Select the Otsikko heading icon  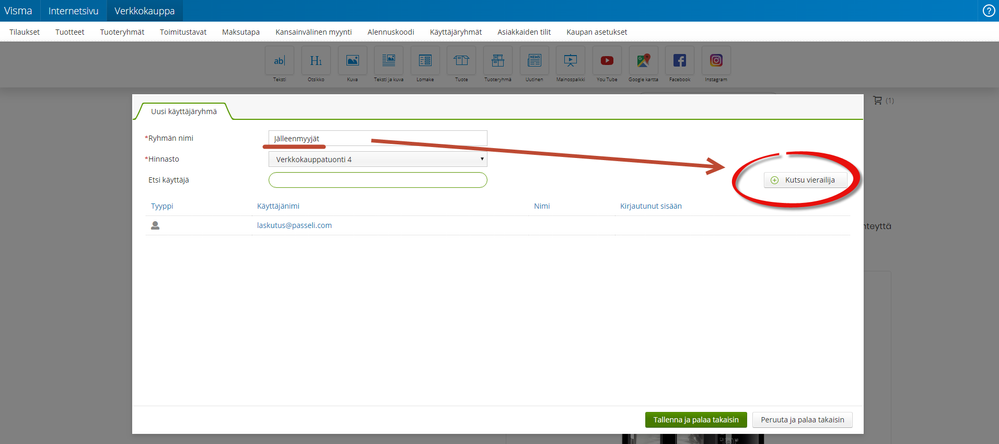(315, 61)
